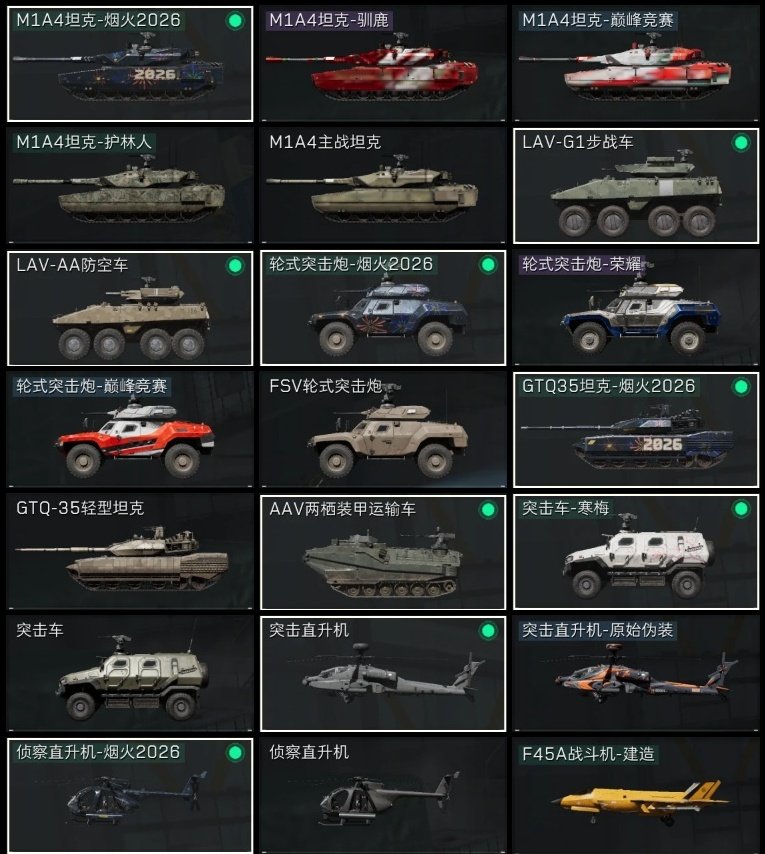The width and height of the screenshot is (765, 854).
Task: Choose the white 突击车-寒梅 assault vehicle
Action: (x=636, y=552)
